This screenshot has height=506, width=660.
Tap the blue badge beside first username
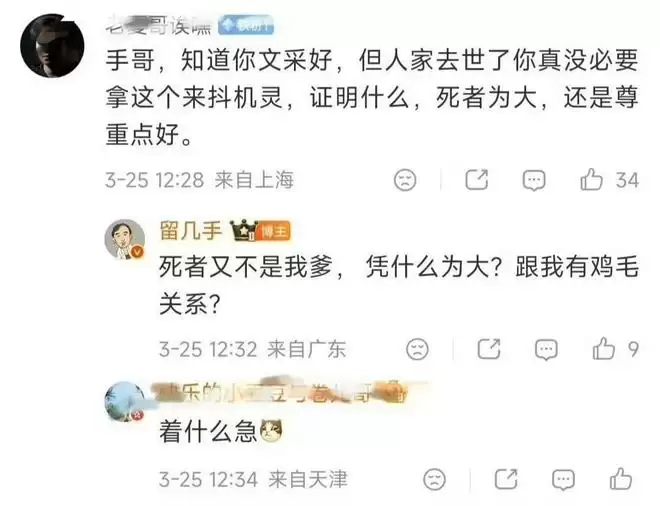pos(246,25)
